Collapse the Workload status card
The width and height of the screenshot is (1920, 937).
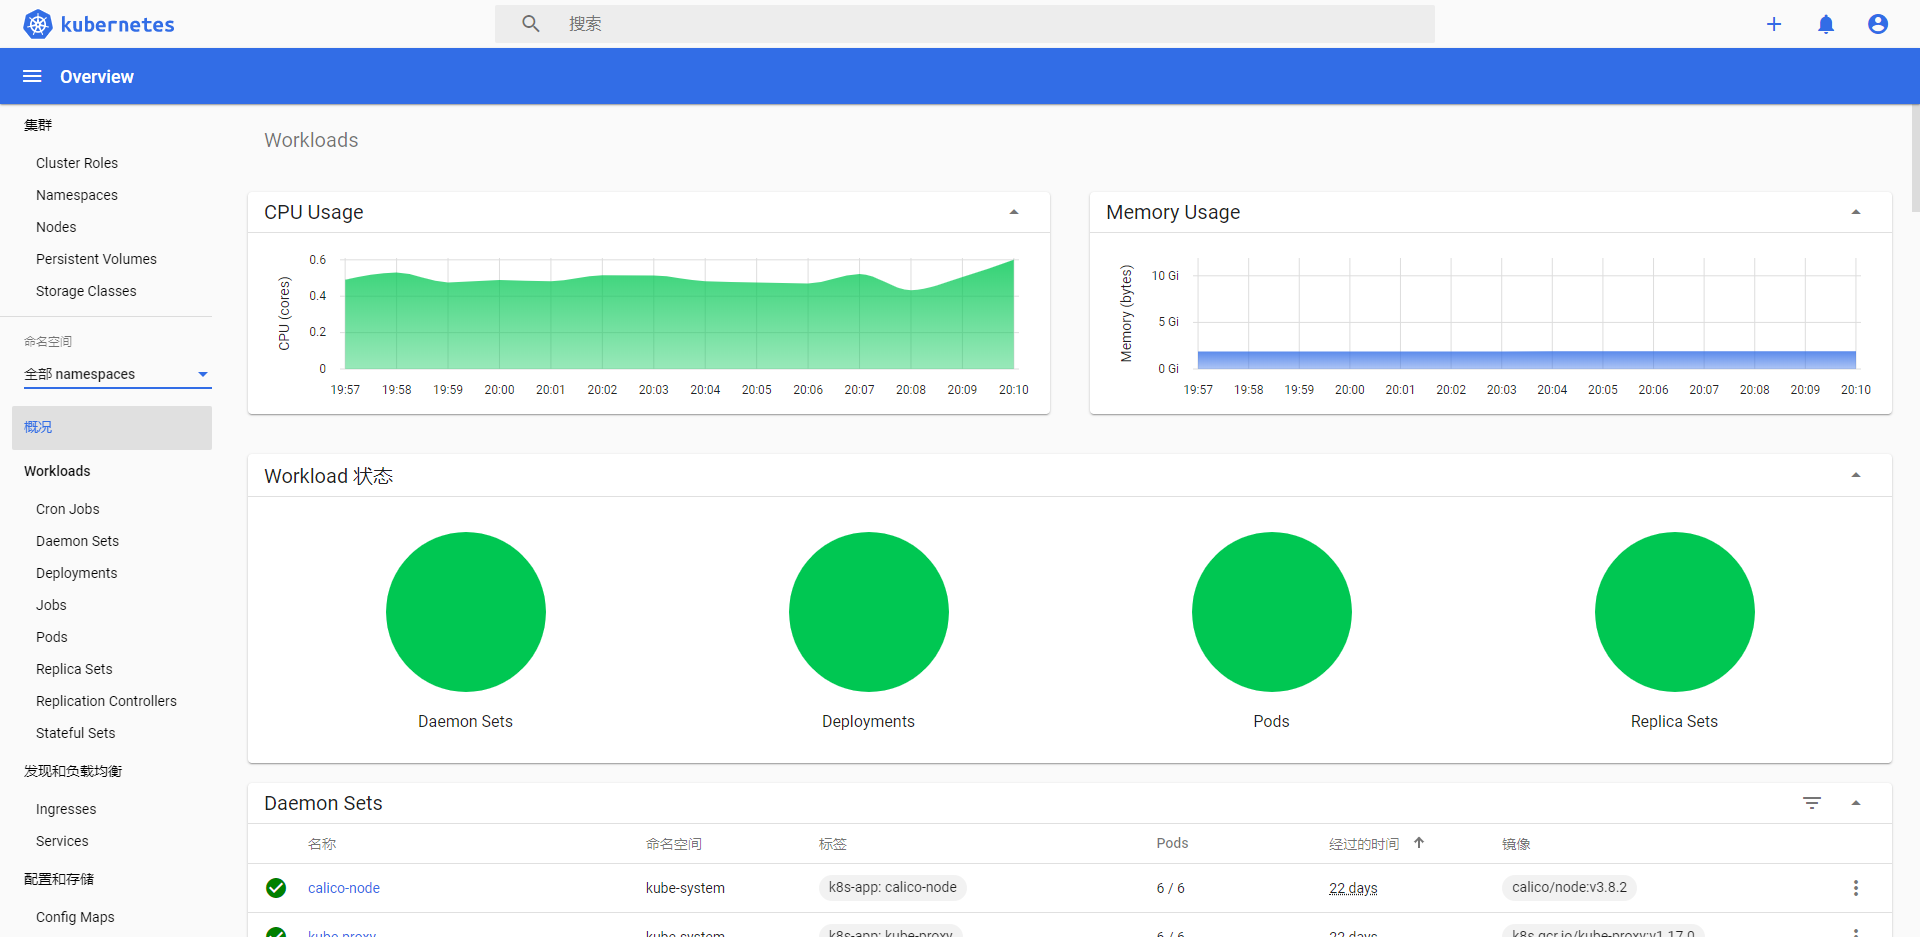pyautogui.click(x=1856, y=476)
